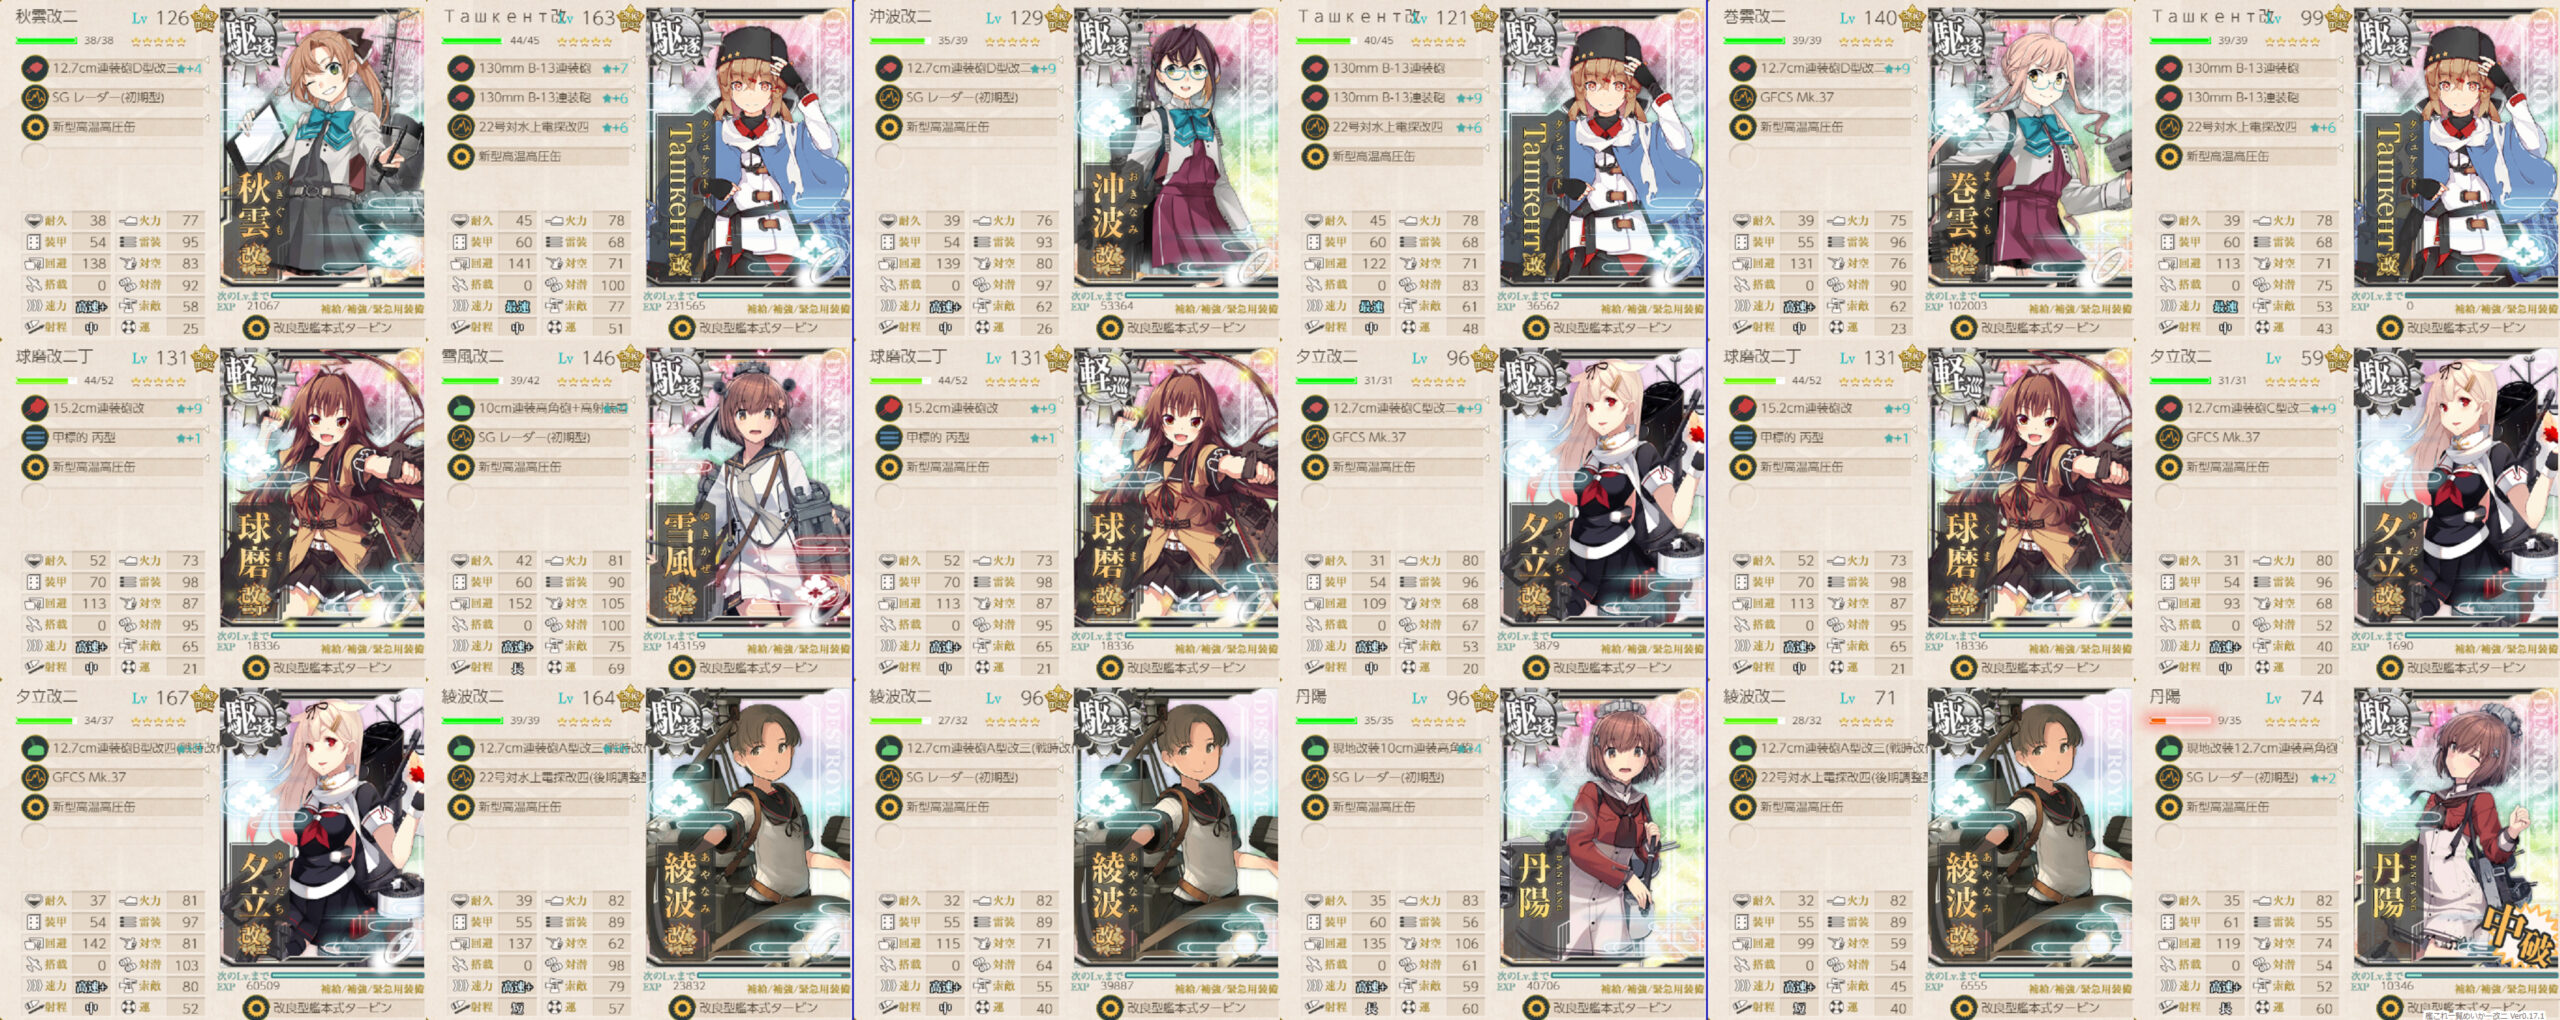Viewport: 2560px width, 1020px height.
Task: Click the 現地改装12.7cm連装高角砲 icon on damaged Lv 74 丹陽
Action: coord(2169,748)
